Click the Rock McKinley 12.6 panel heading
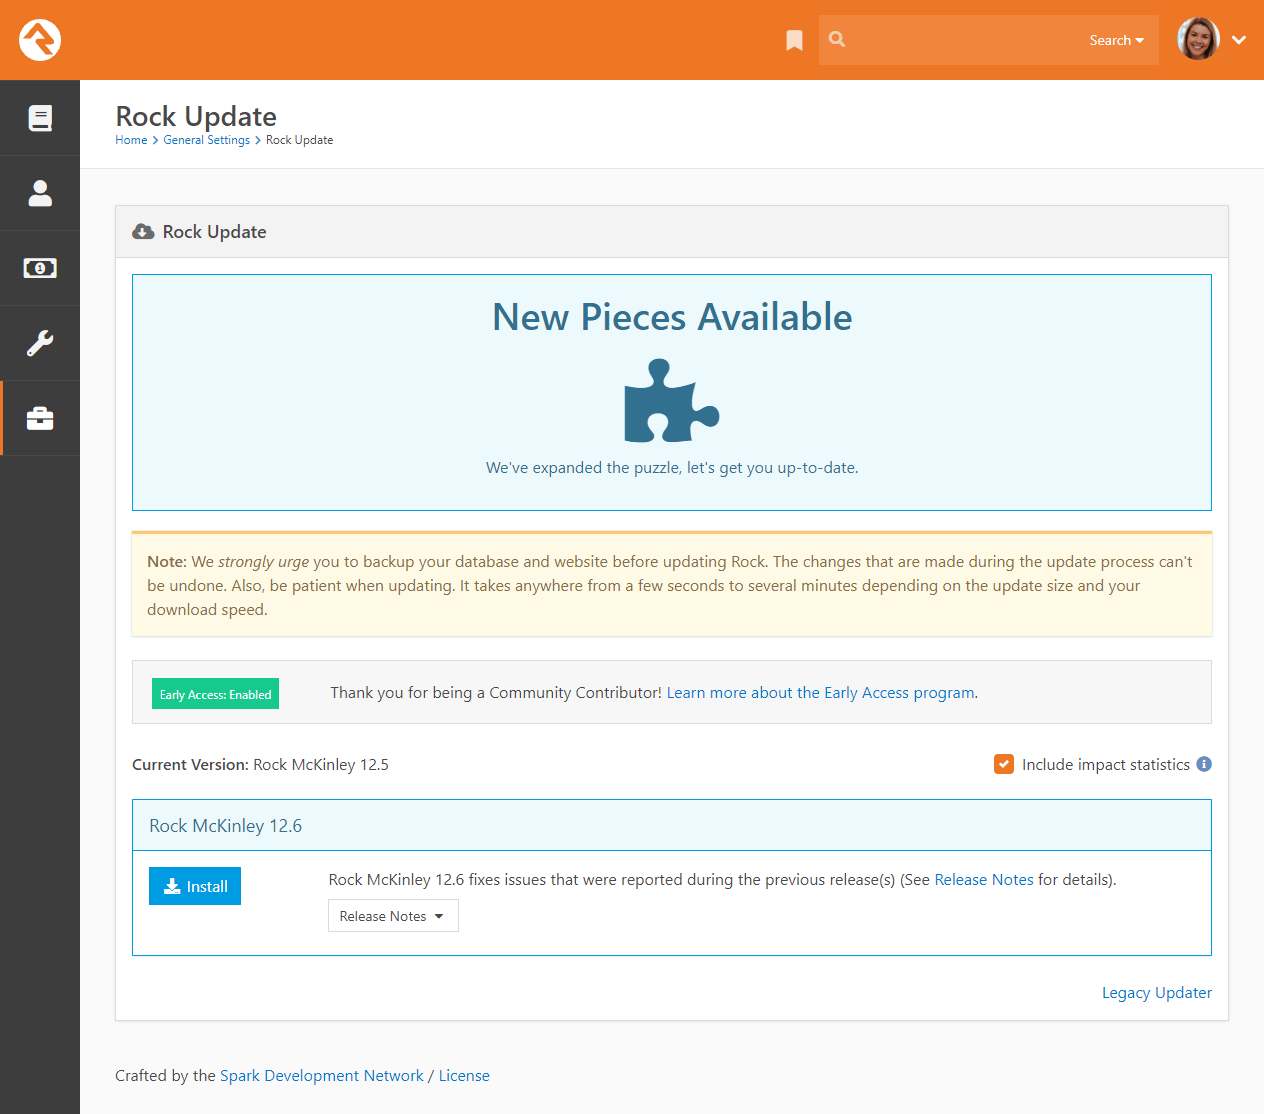Screen dimensions: 1264x1114 point(672,825)
